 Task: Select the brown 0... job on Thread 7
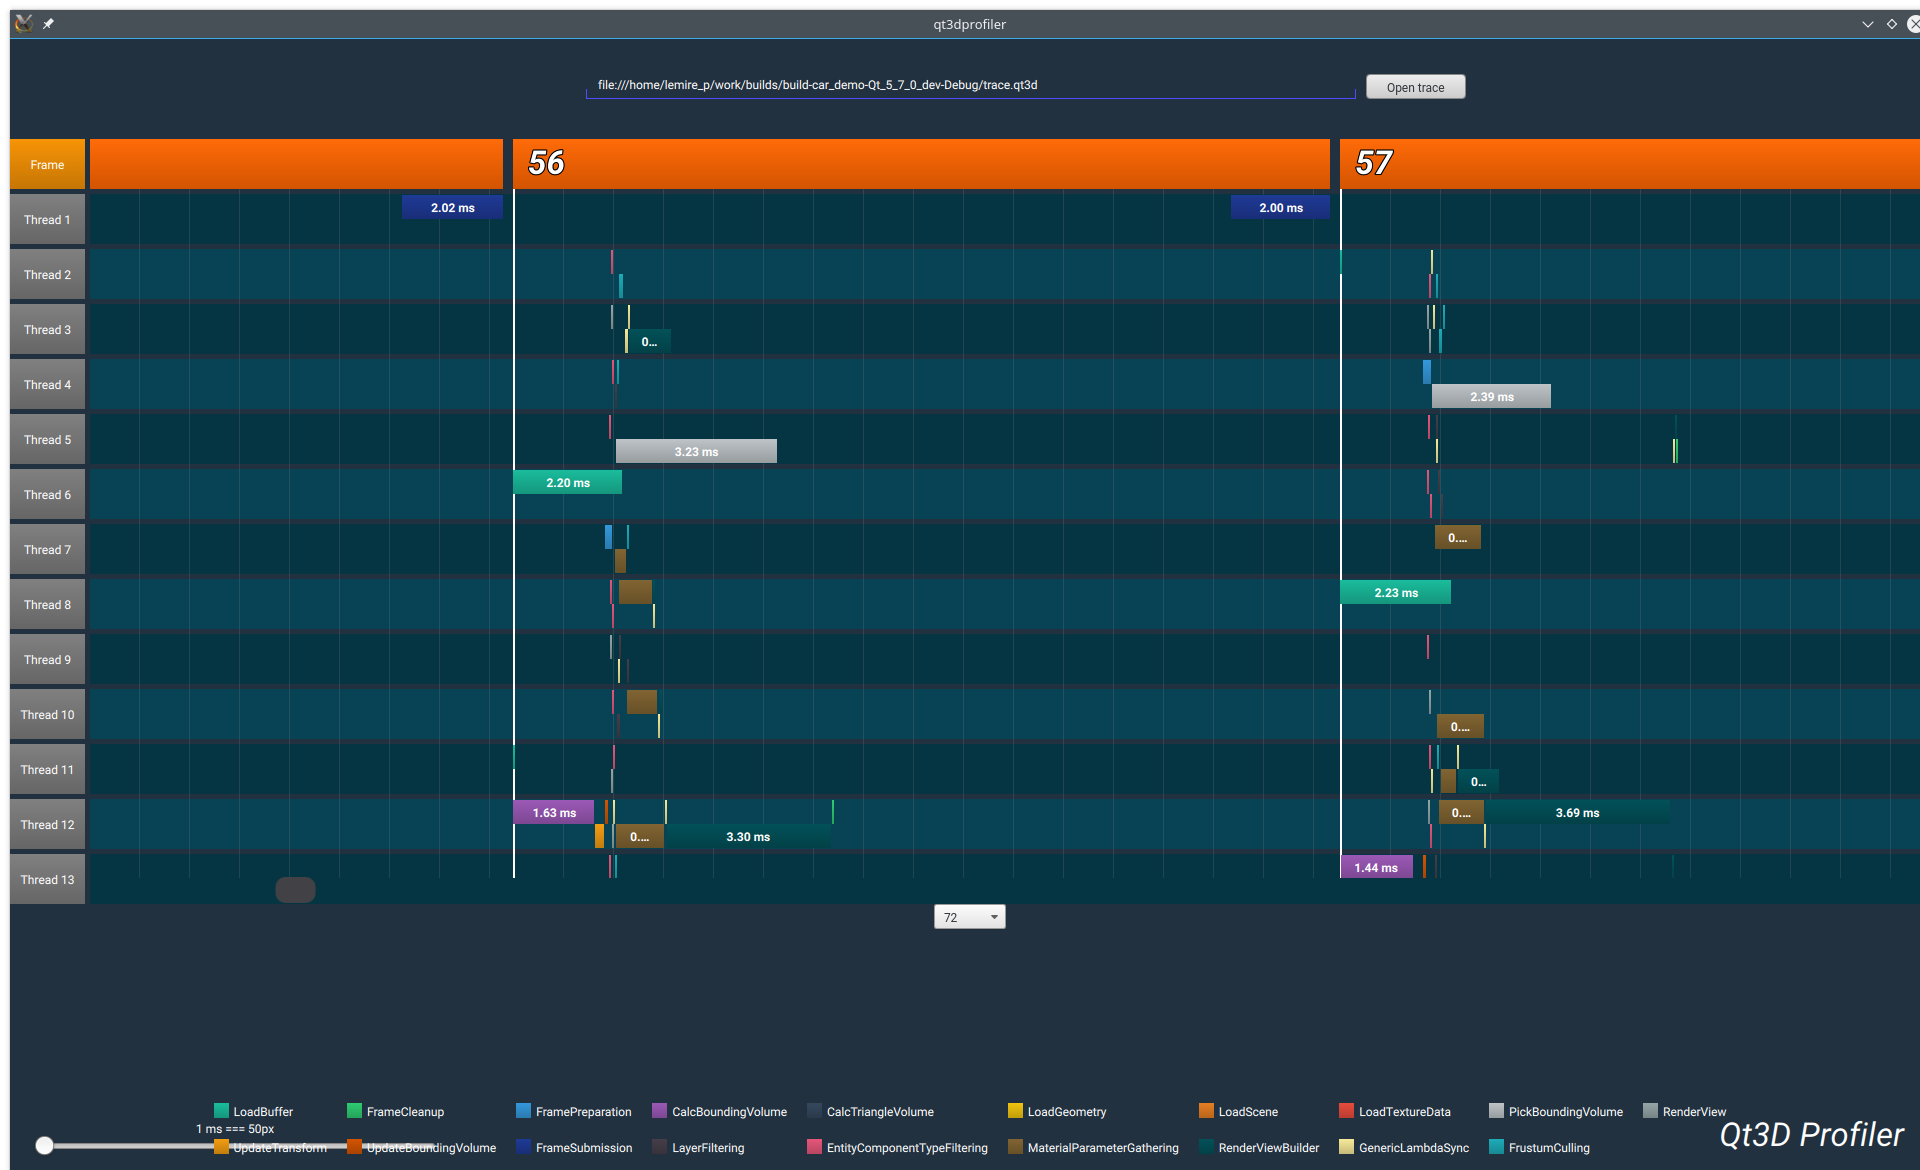(1457, 538)
